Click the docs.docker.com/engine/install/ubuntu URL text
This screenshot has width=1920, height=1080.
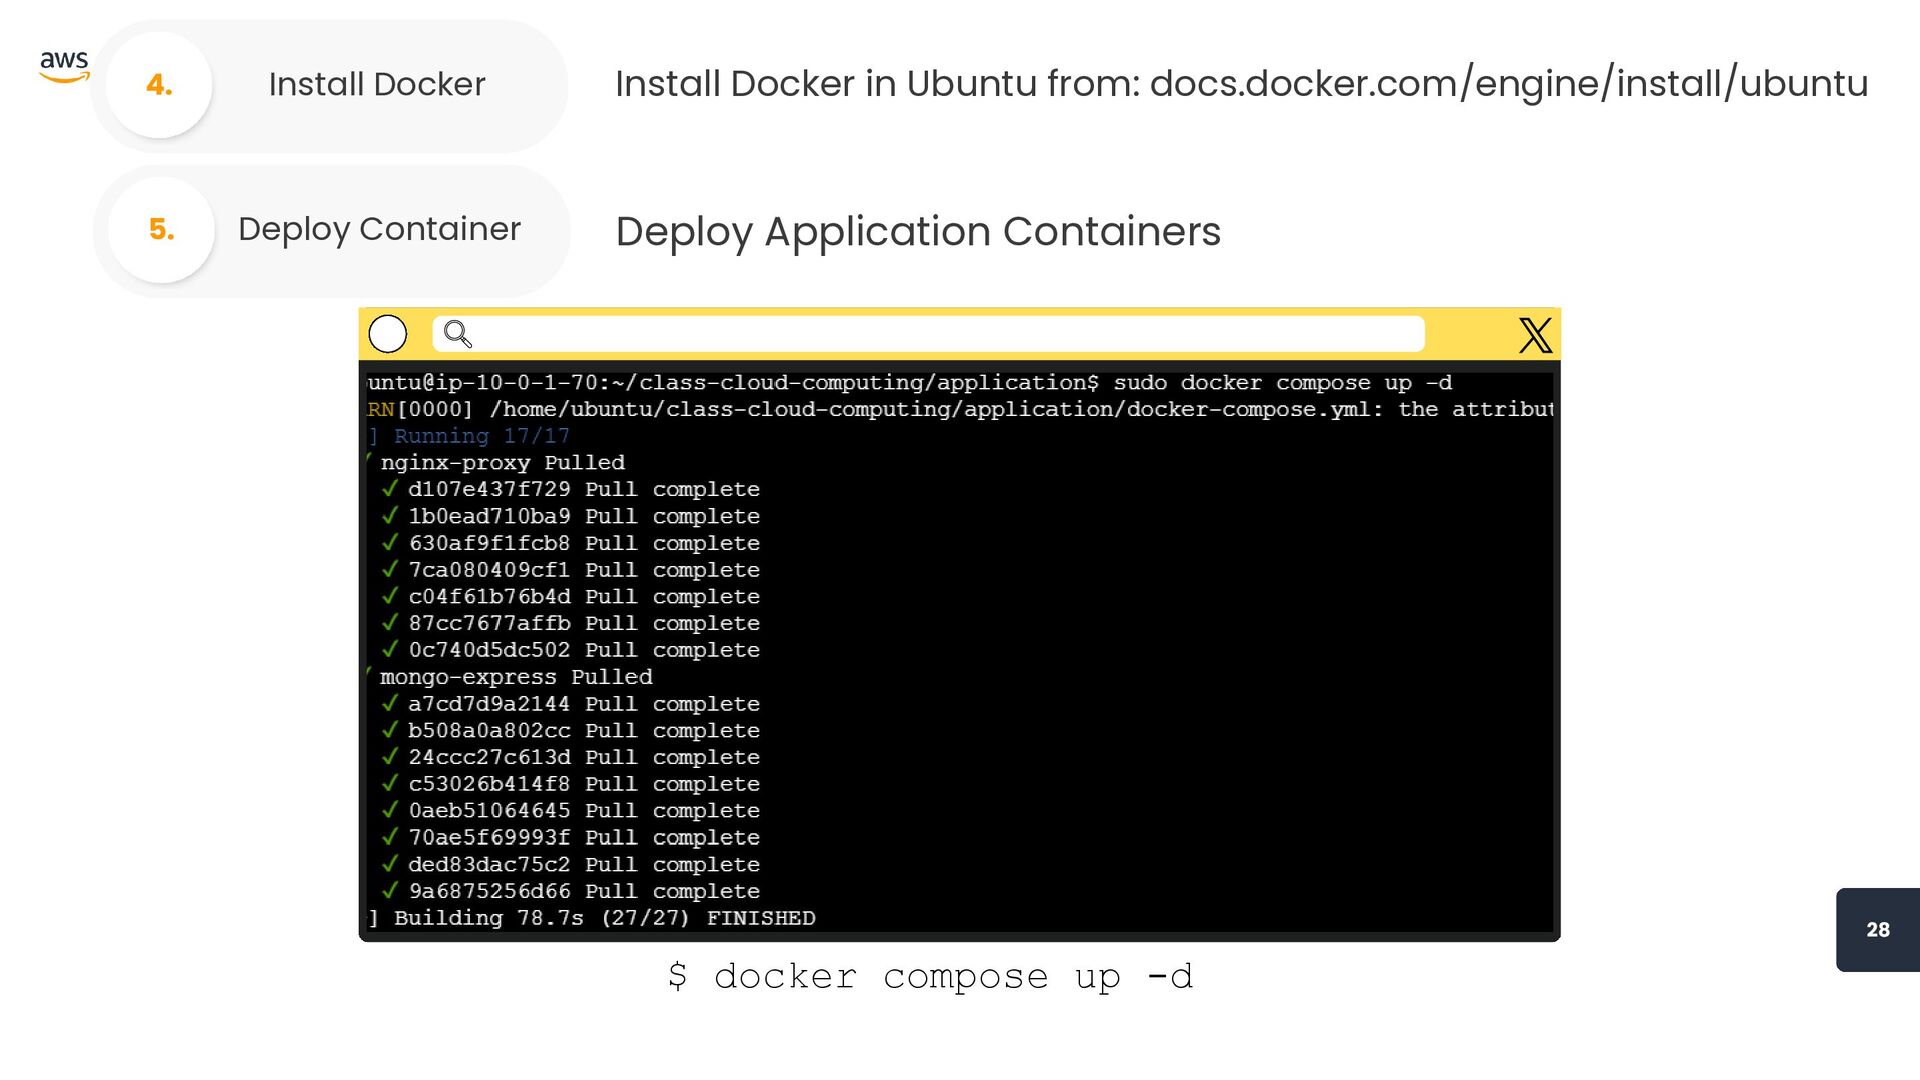(x=1508, y=84)
